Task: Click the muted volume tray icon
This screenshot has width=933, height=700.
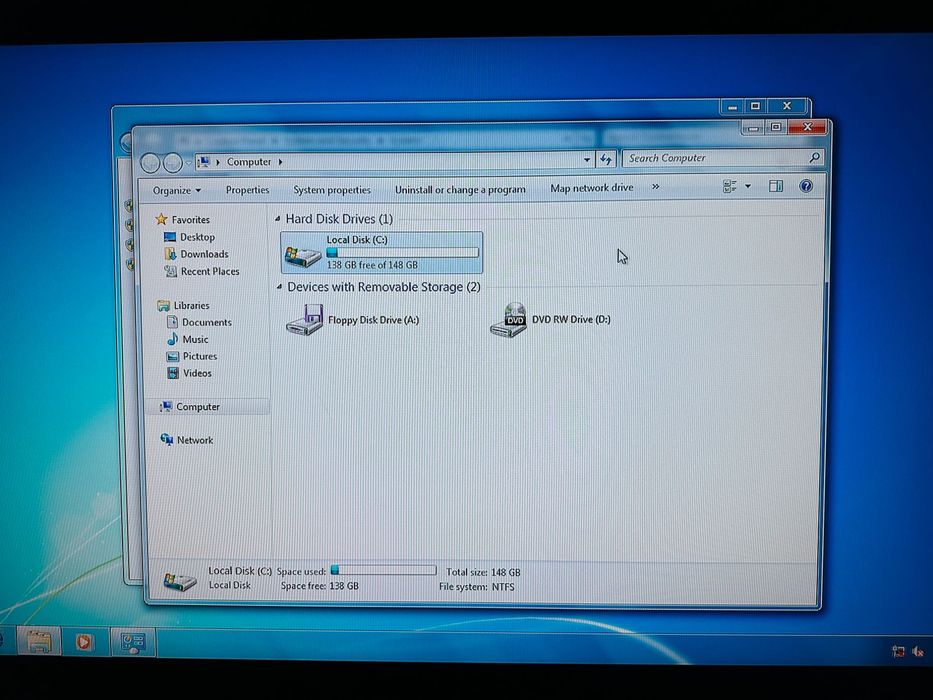Action: pos(918,651)
